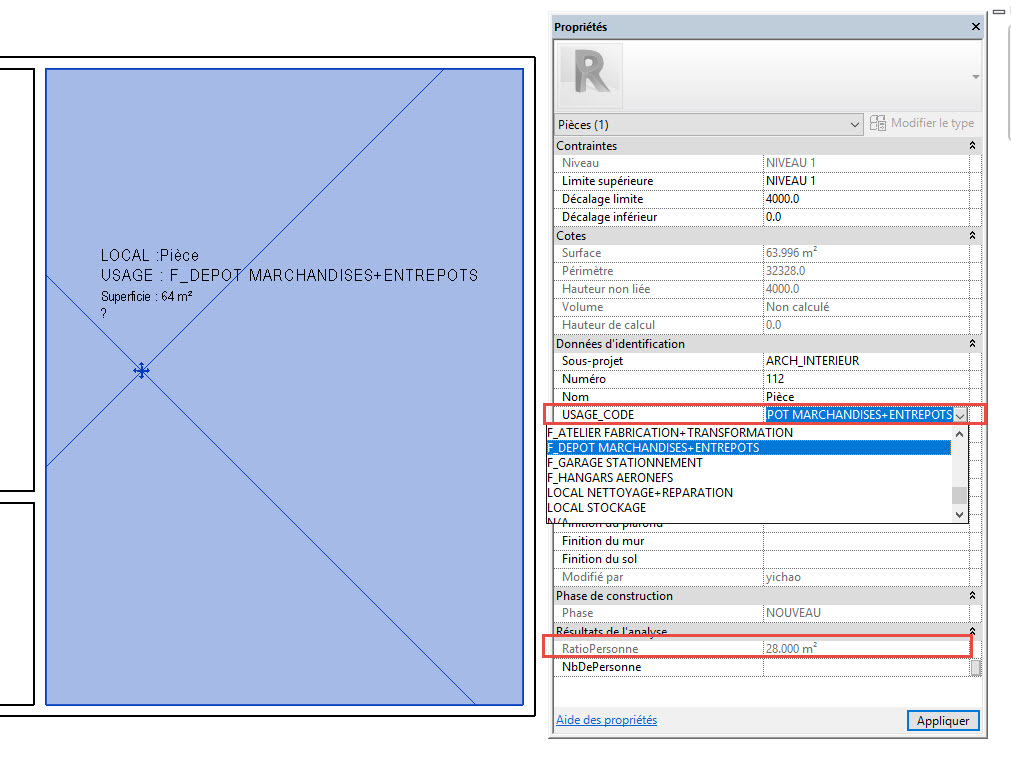
Task: Click the Revit type preview thumbnail
Action: (x=589, y=75)
